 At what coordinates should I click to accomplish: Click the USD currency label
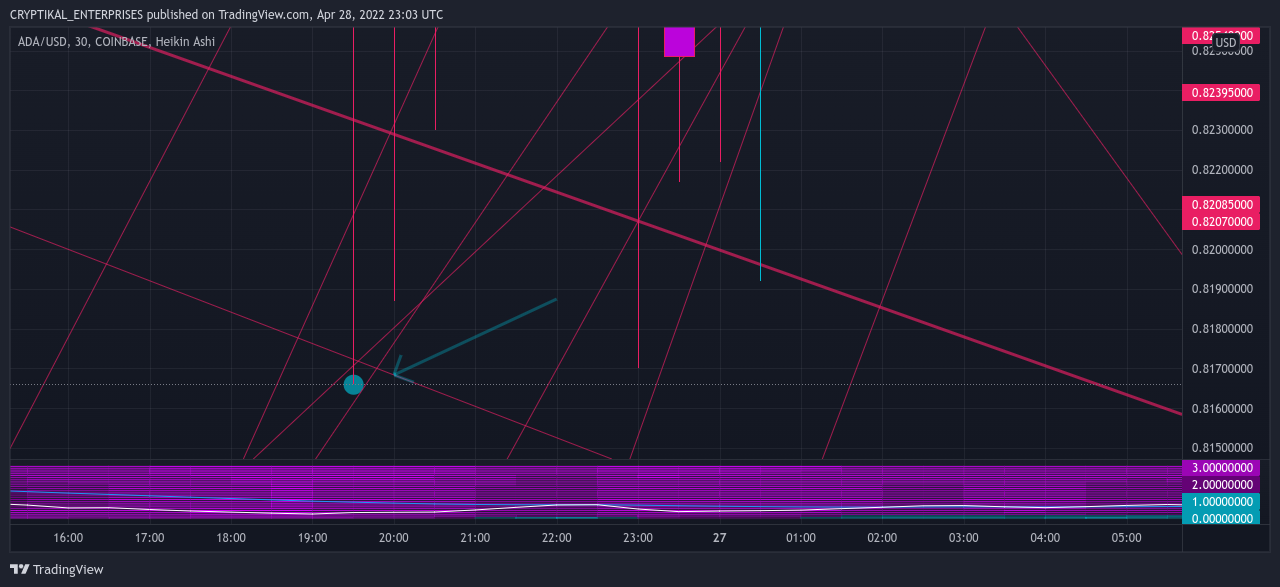[x=1226, y=43]
